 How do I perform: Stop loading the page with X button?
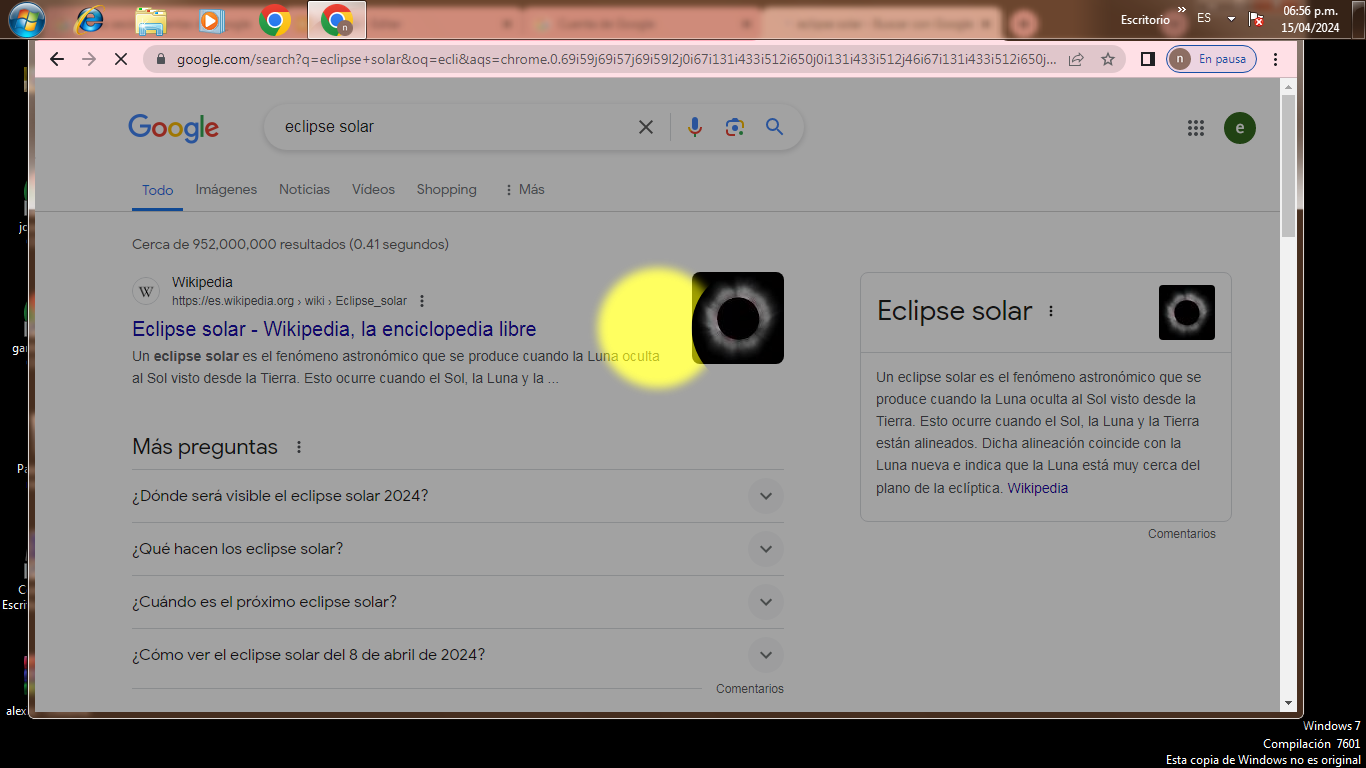pyautogui.click(x=120, y=59)
